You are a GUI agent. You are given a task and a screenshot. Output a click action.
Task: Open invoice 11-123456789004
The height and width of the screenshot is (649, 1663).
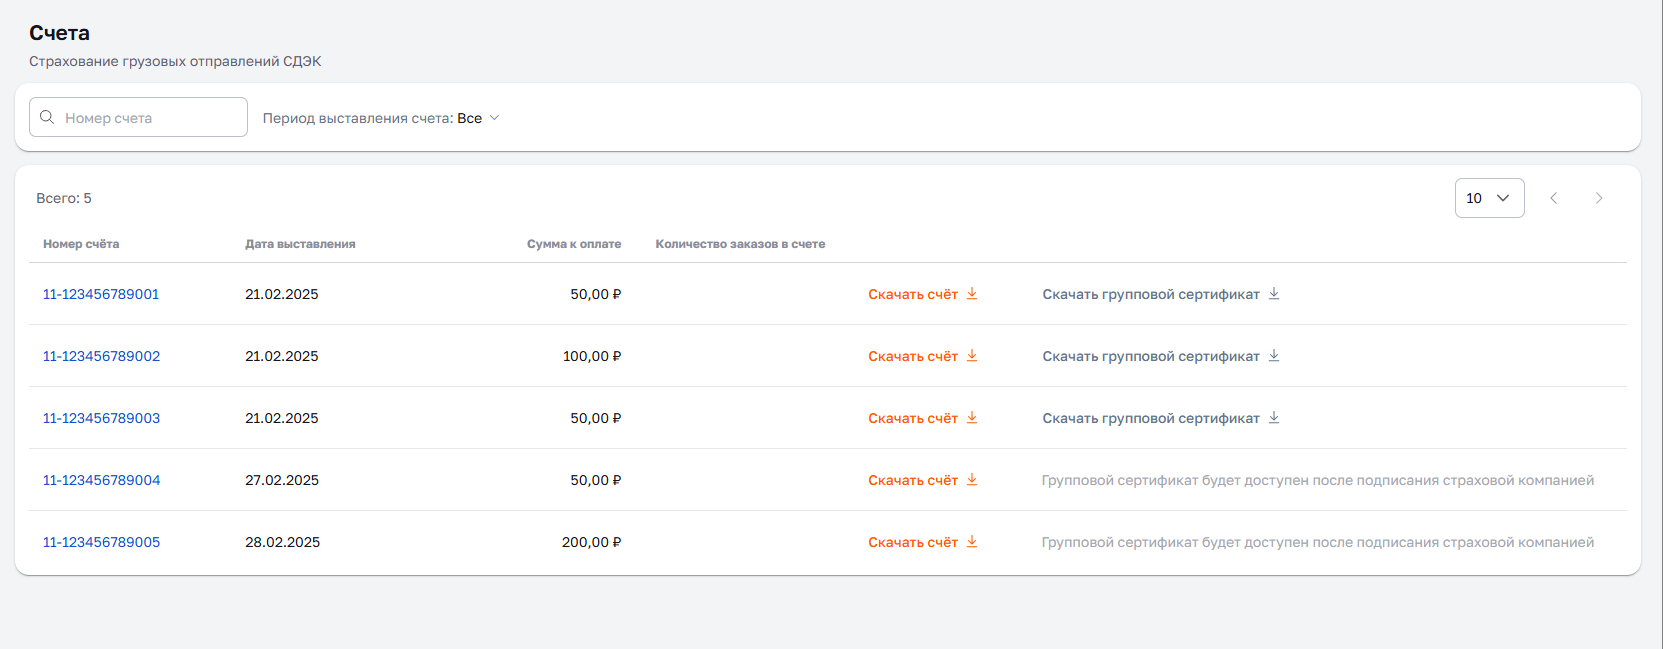[101, 480]
